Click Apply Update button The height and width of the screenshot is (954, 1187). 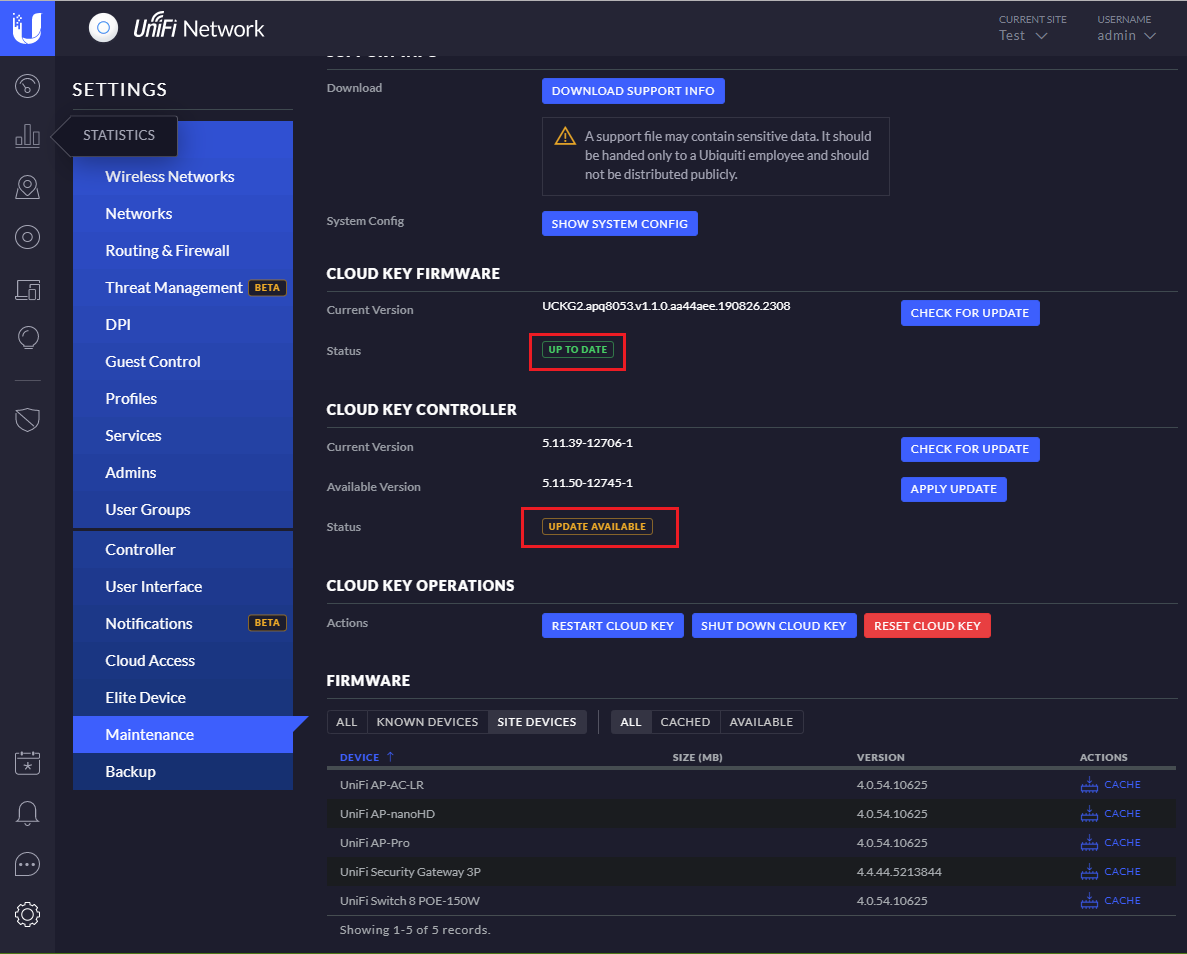(954, 489)
